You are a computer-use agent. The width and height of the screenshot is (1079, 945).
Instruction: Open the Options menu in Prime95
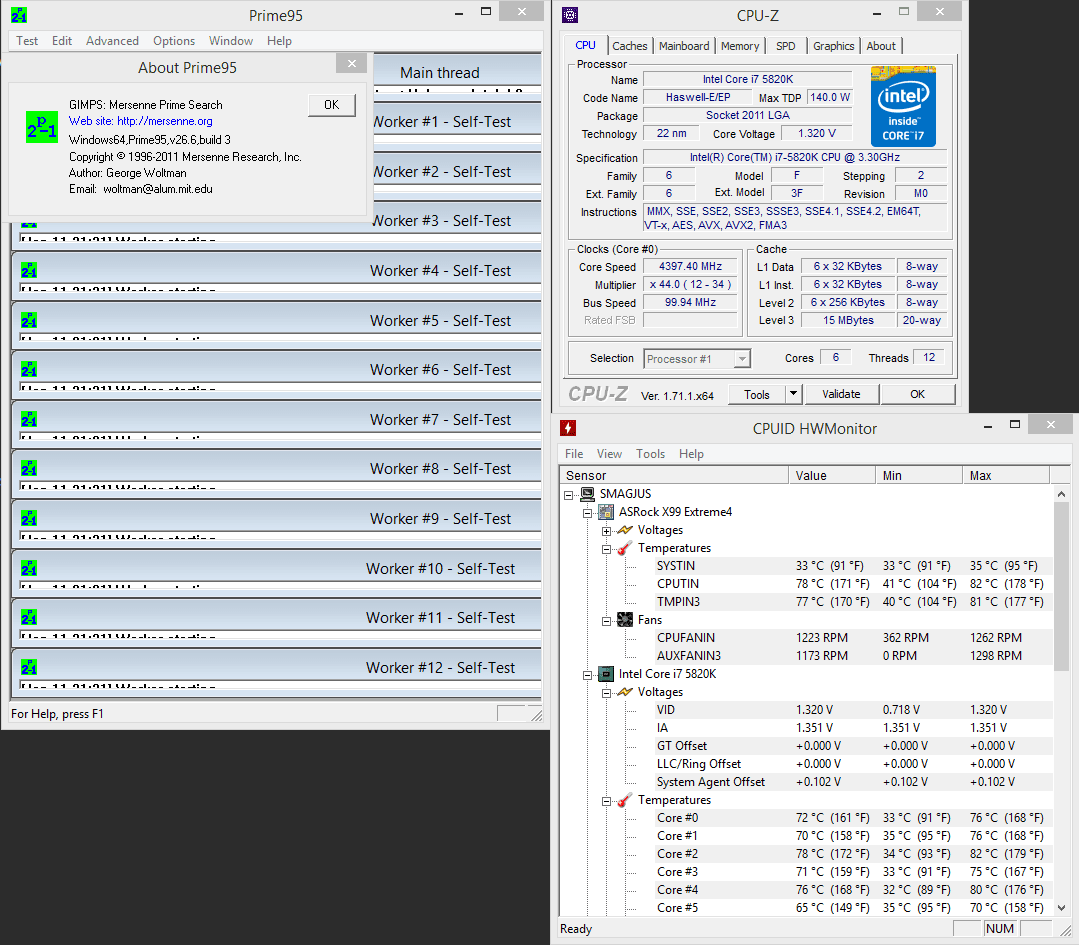[173, 41]
